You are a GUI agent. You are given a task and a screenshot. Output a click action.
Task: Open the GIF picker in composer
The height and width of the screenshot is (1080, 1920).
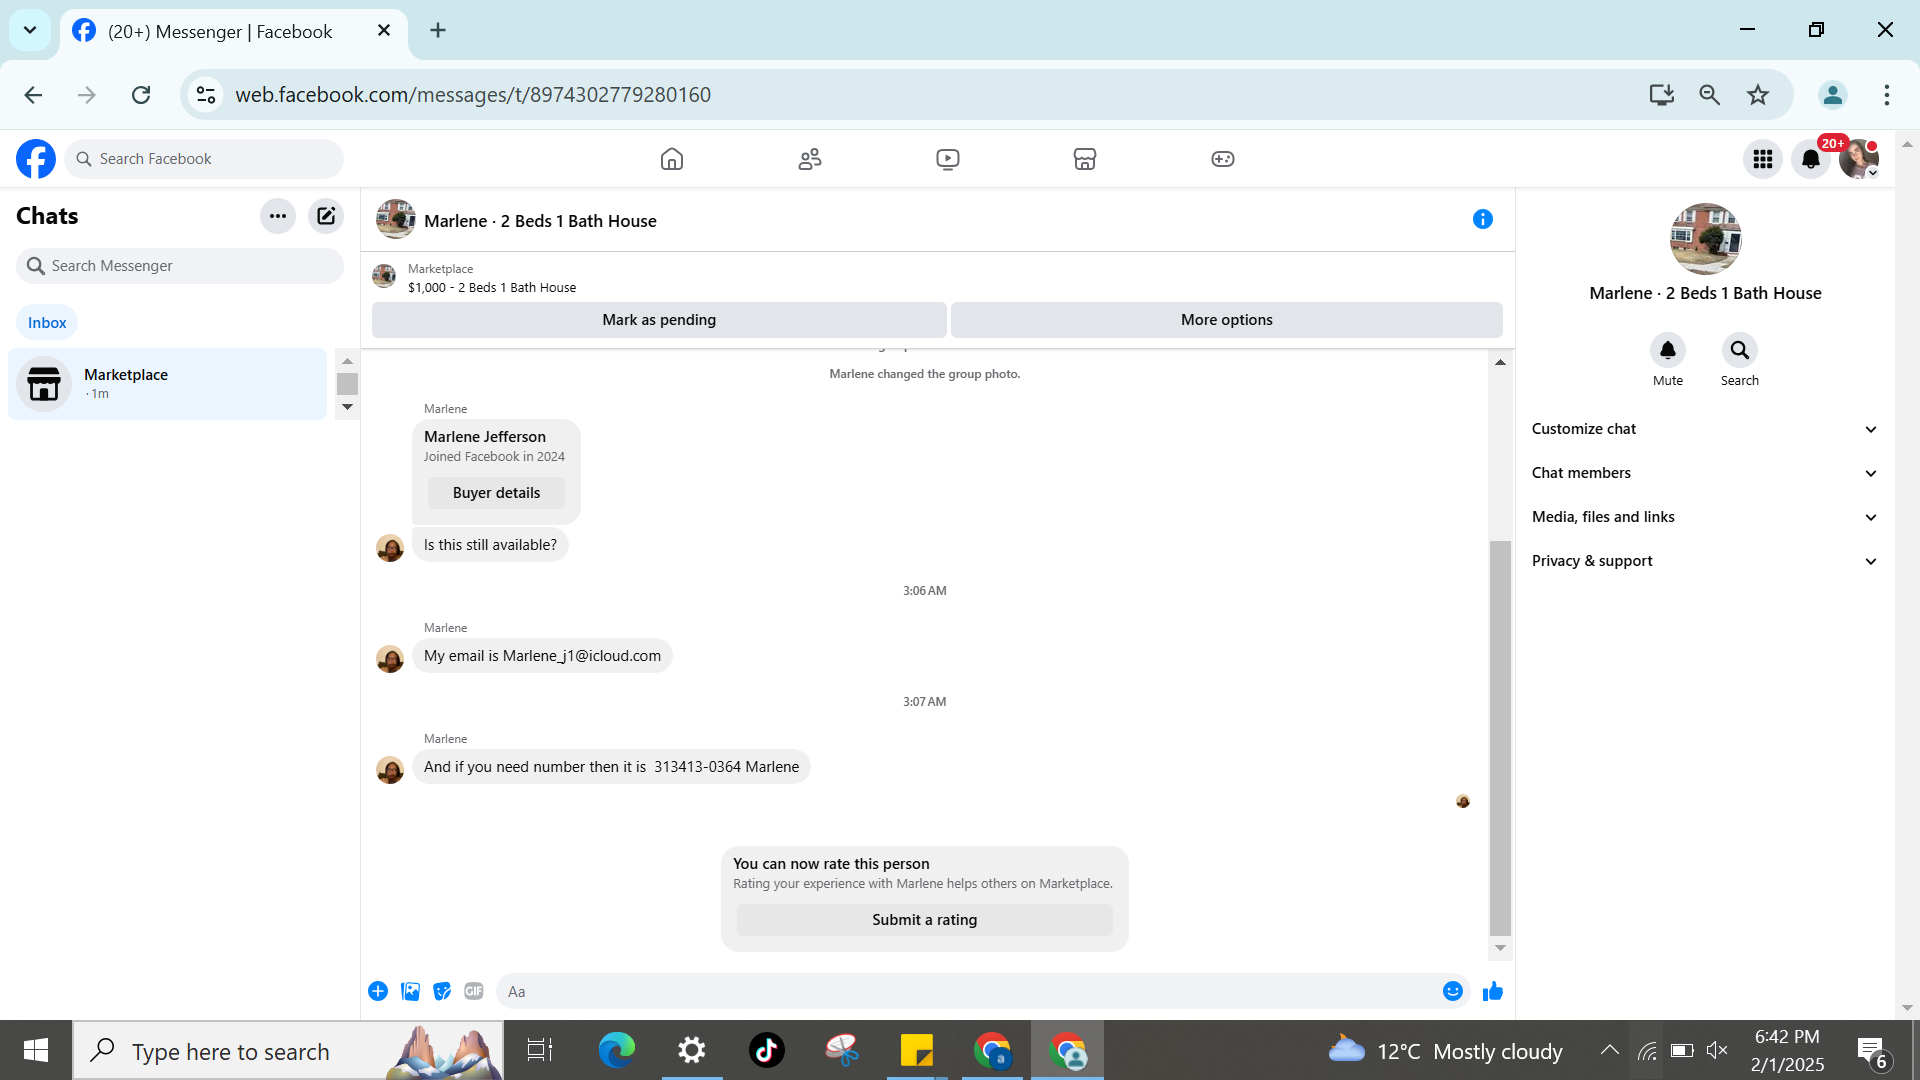474,991
